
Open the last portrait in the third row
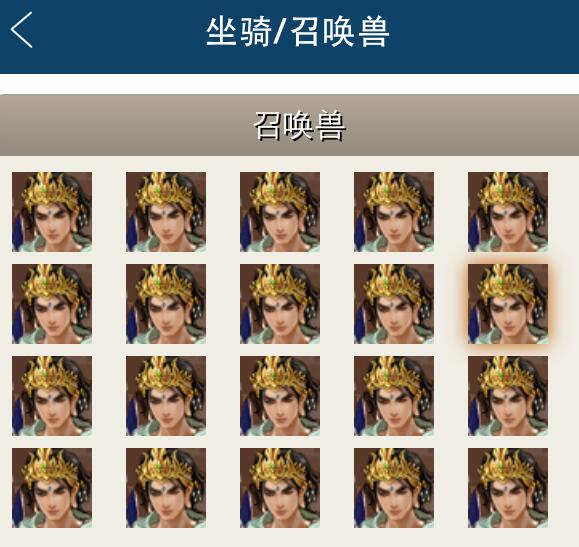tap(508, 396)
